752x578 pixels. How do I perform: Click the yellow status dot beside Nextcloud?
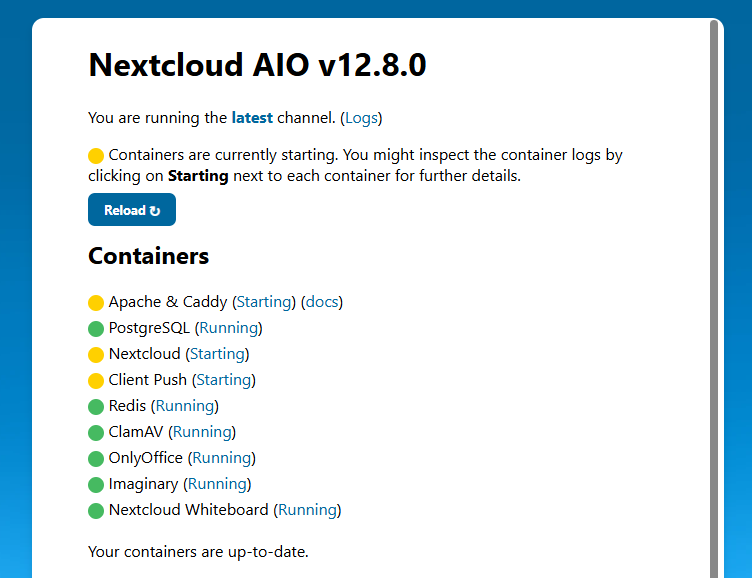(x=96, y=354)
